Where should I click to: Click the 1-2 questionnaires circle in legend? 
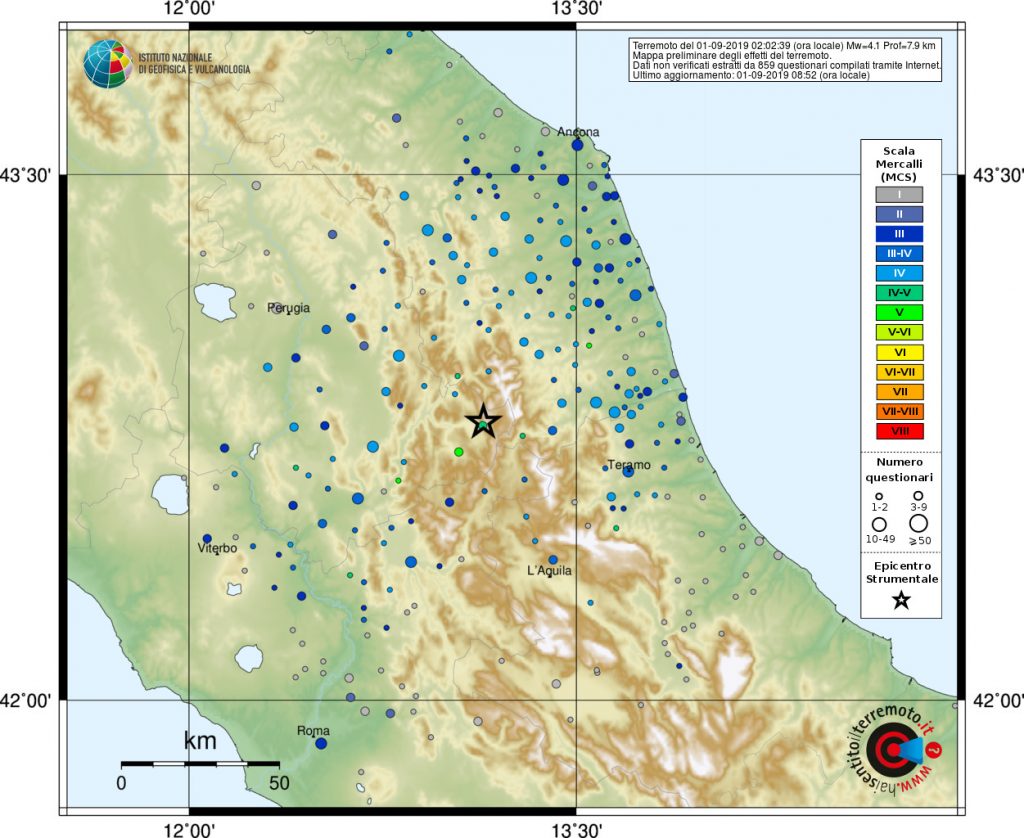tap(879, 496)
